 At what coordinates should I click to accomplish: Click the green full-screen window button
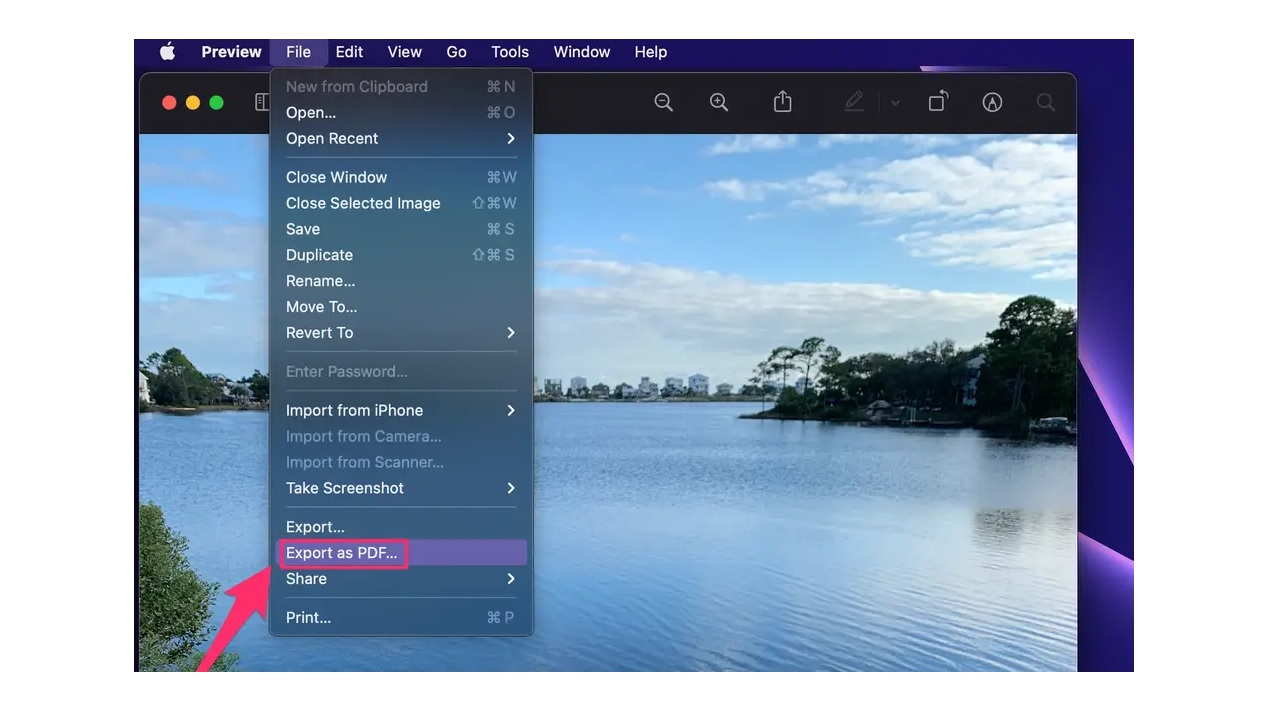click(x=216, y=103)
